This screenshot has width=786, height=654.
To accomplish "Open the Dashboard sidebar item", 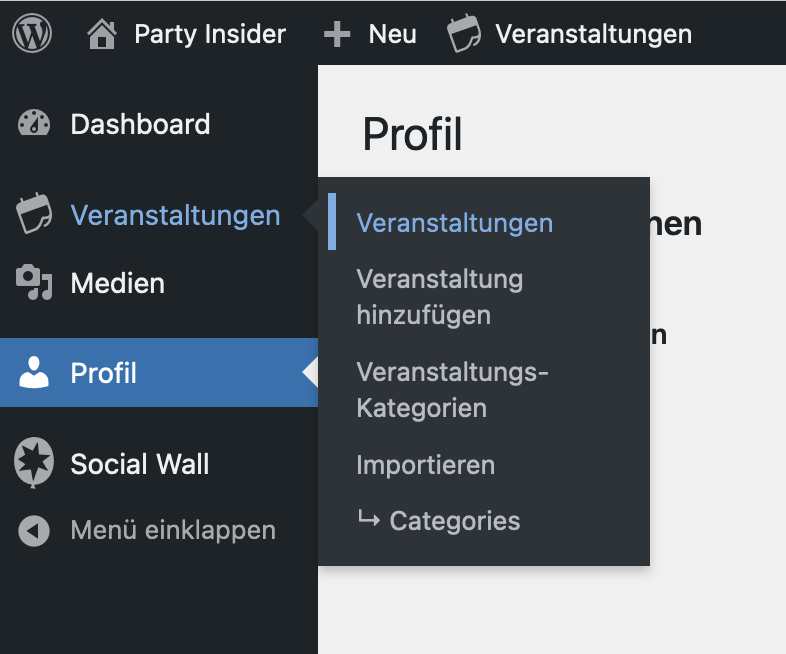I will [x=140, y=124].
